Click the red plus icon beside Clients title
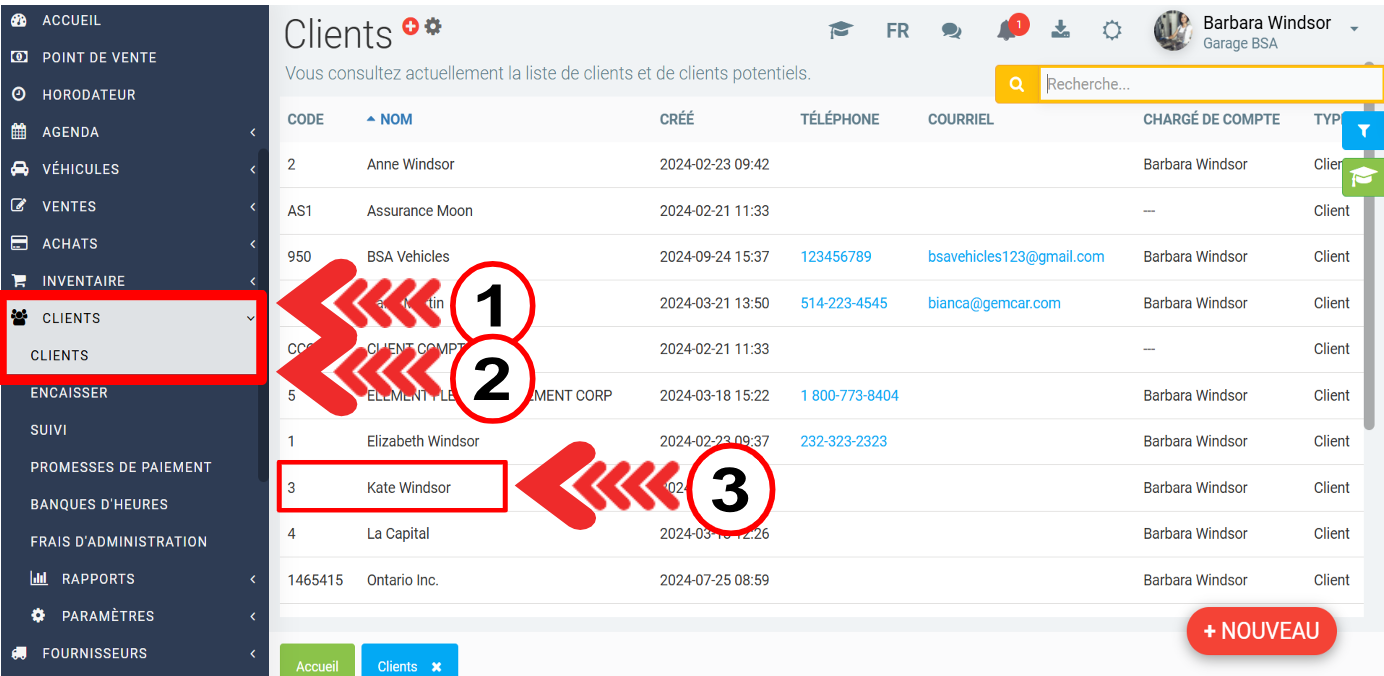The width and height of the screenshot is (1384, 676). coord(411,27)
